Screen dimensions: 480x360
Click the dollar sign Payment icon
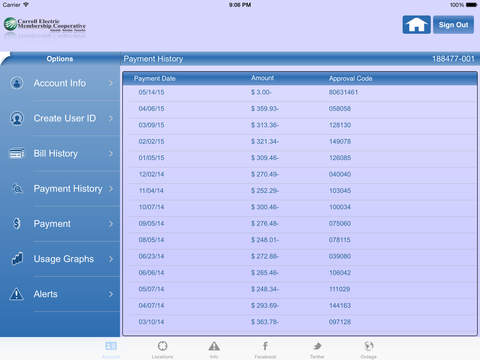pos(17,224)
